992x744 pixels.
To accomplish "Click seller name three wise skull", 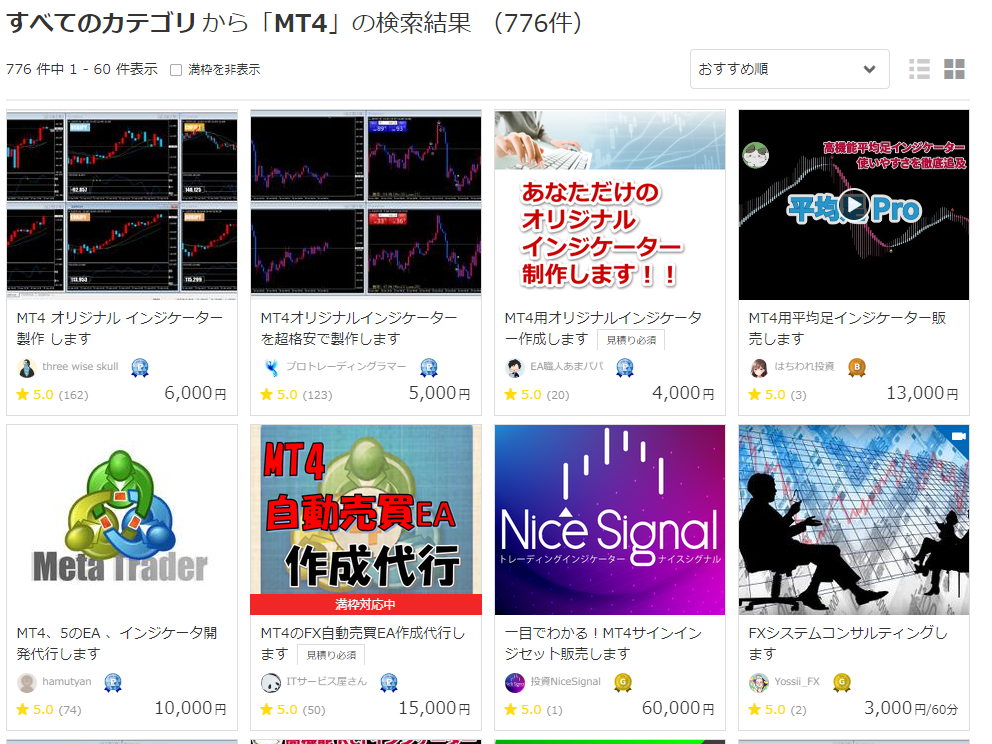I will [x=80, y=366].
